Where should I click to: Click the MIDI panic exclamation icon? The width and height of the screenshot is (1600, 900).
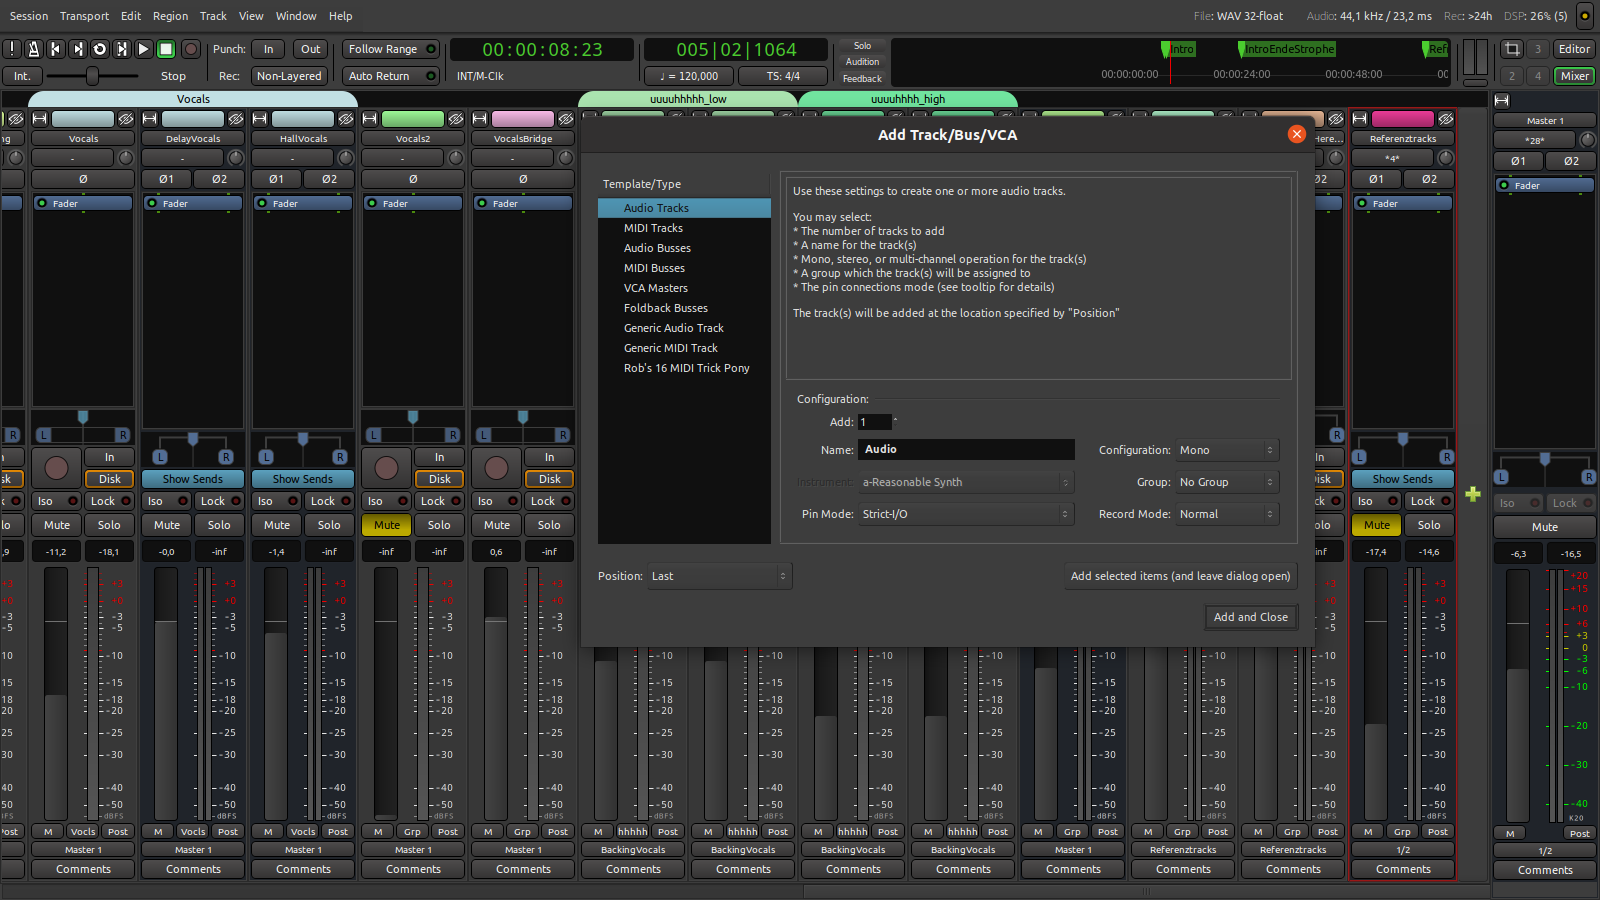(x=11, y=49)
